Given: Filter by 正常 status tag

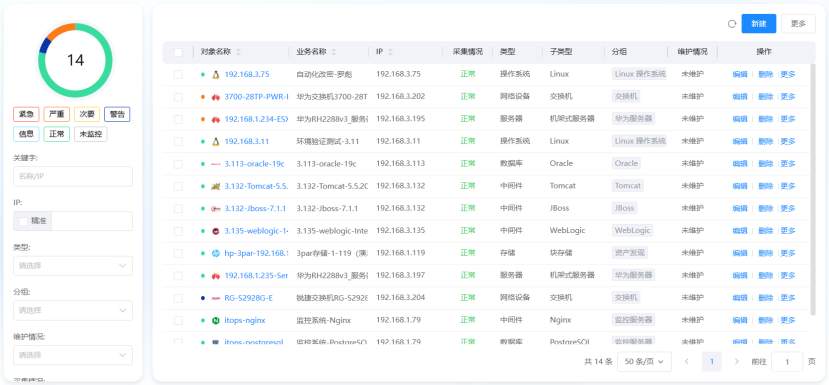Looking at the screenshot, I should coord(57,134).
